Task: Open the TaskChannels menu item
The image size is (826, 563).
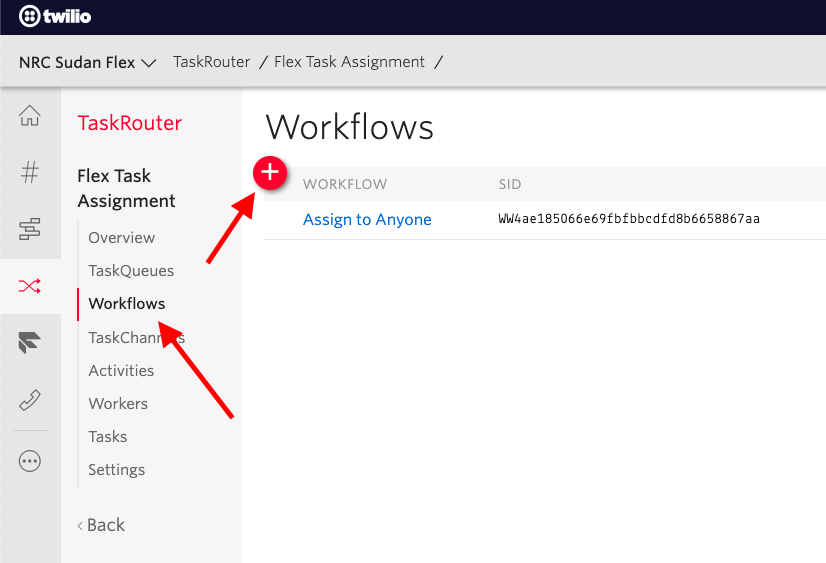Action: (x=136, y=337)
